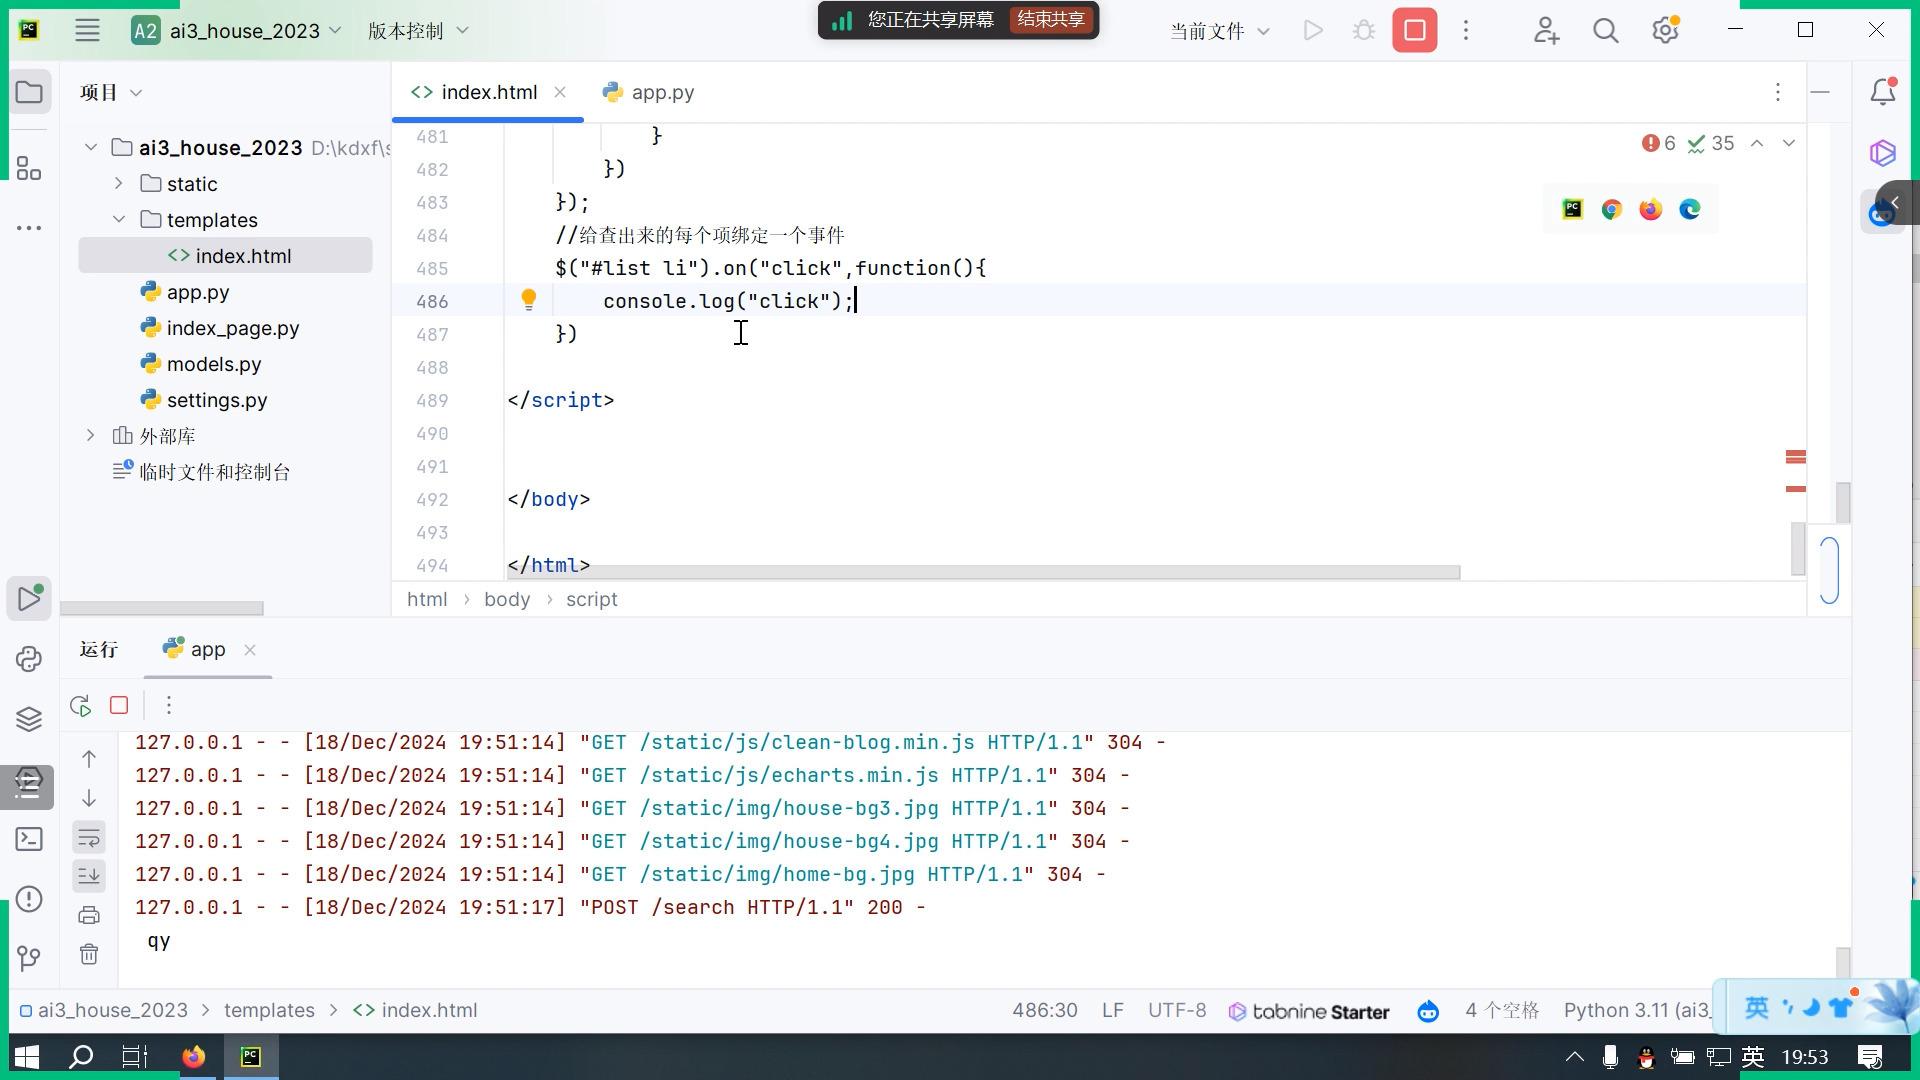Open the Problems tool window

(29, 899)
